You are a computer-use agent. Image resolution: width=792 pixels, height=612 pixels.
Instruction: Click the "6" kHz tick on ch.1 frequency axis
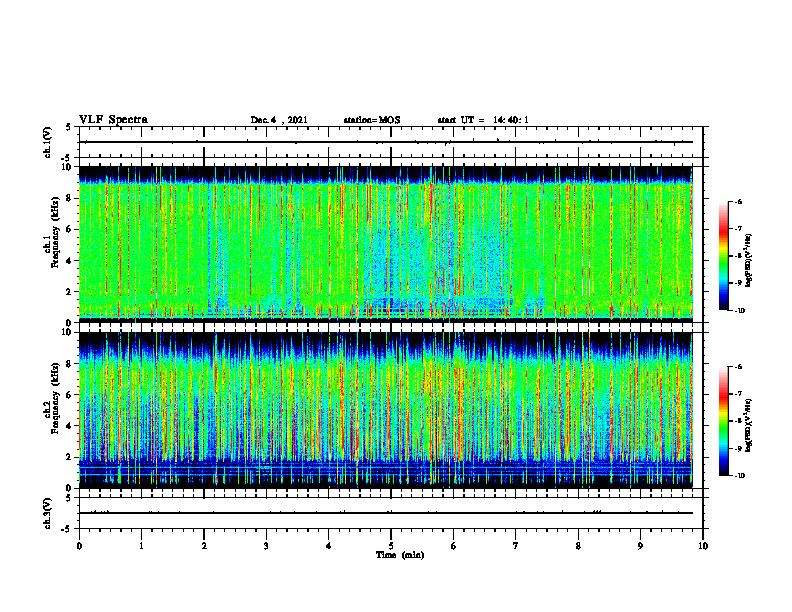pos(70,229)
